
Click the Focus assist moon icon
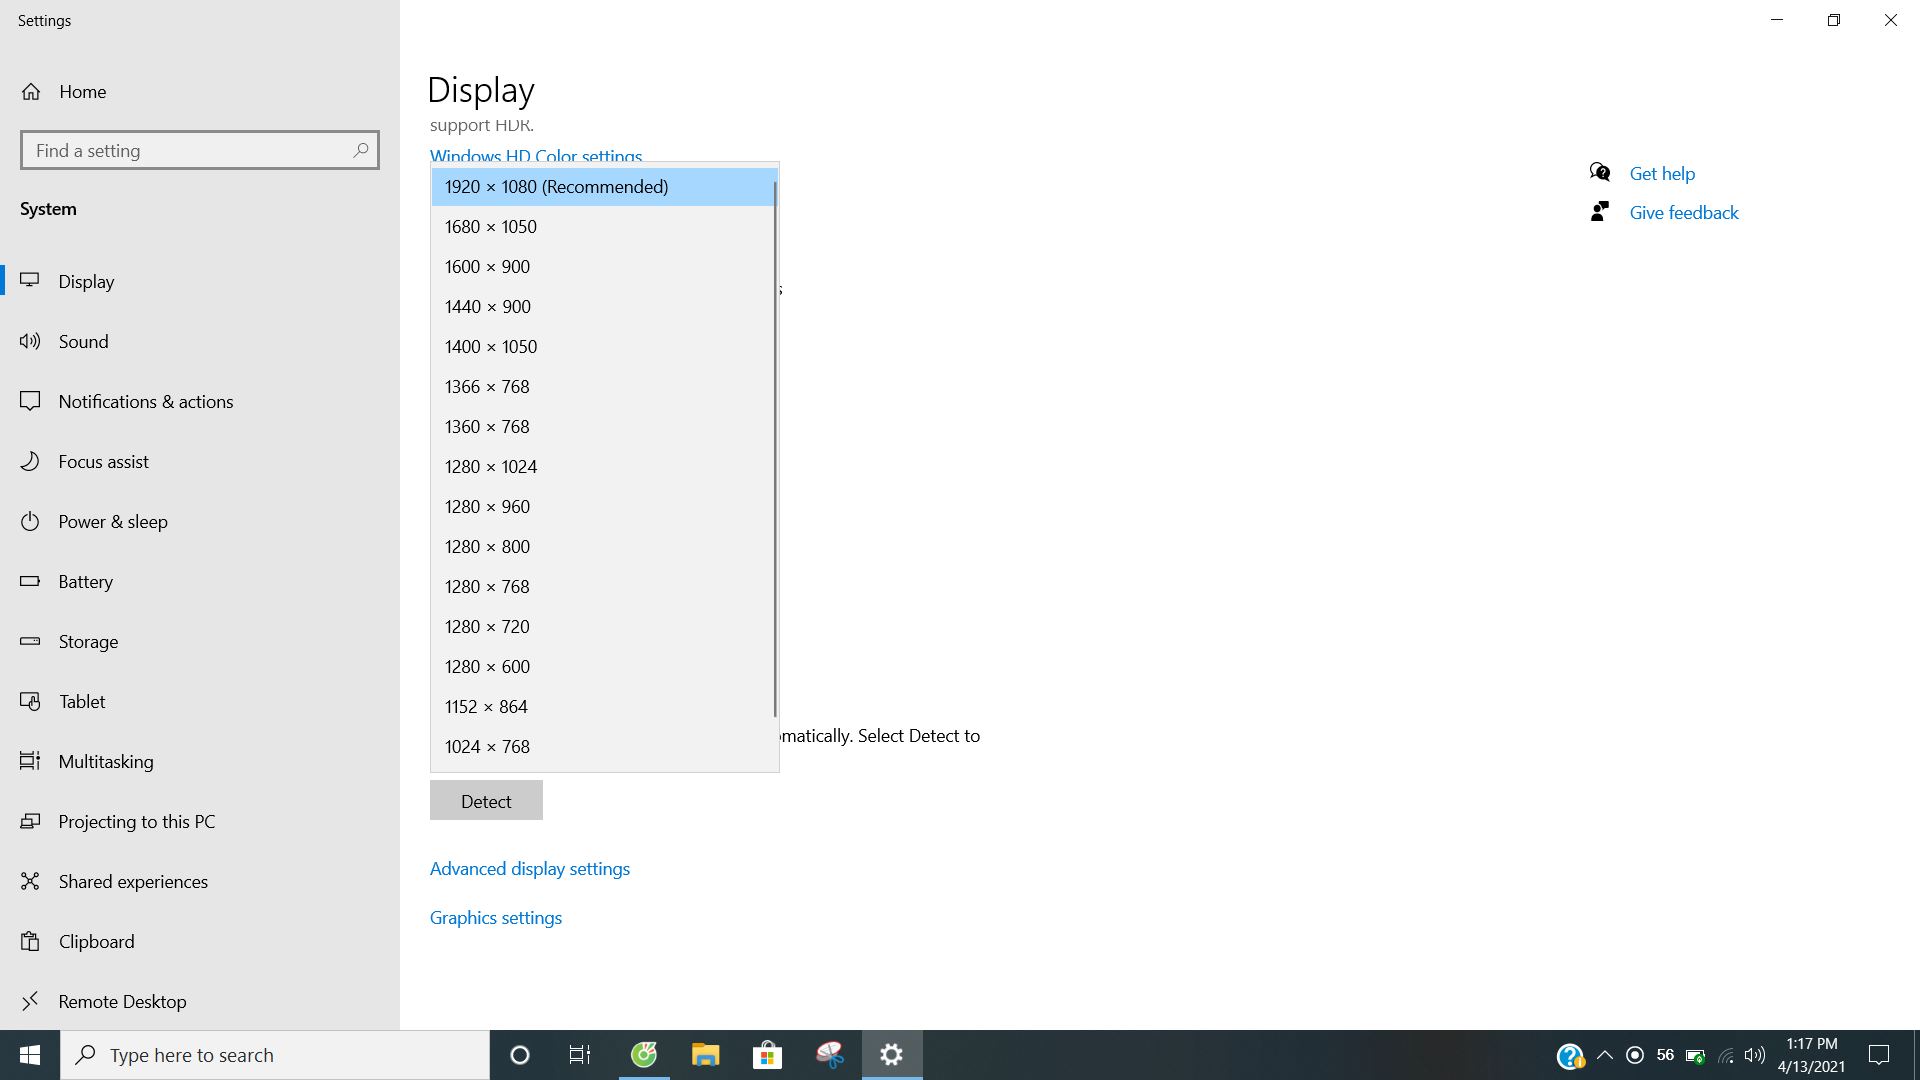pos(30,461)
